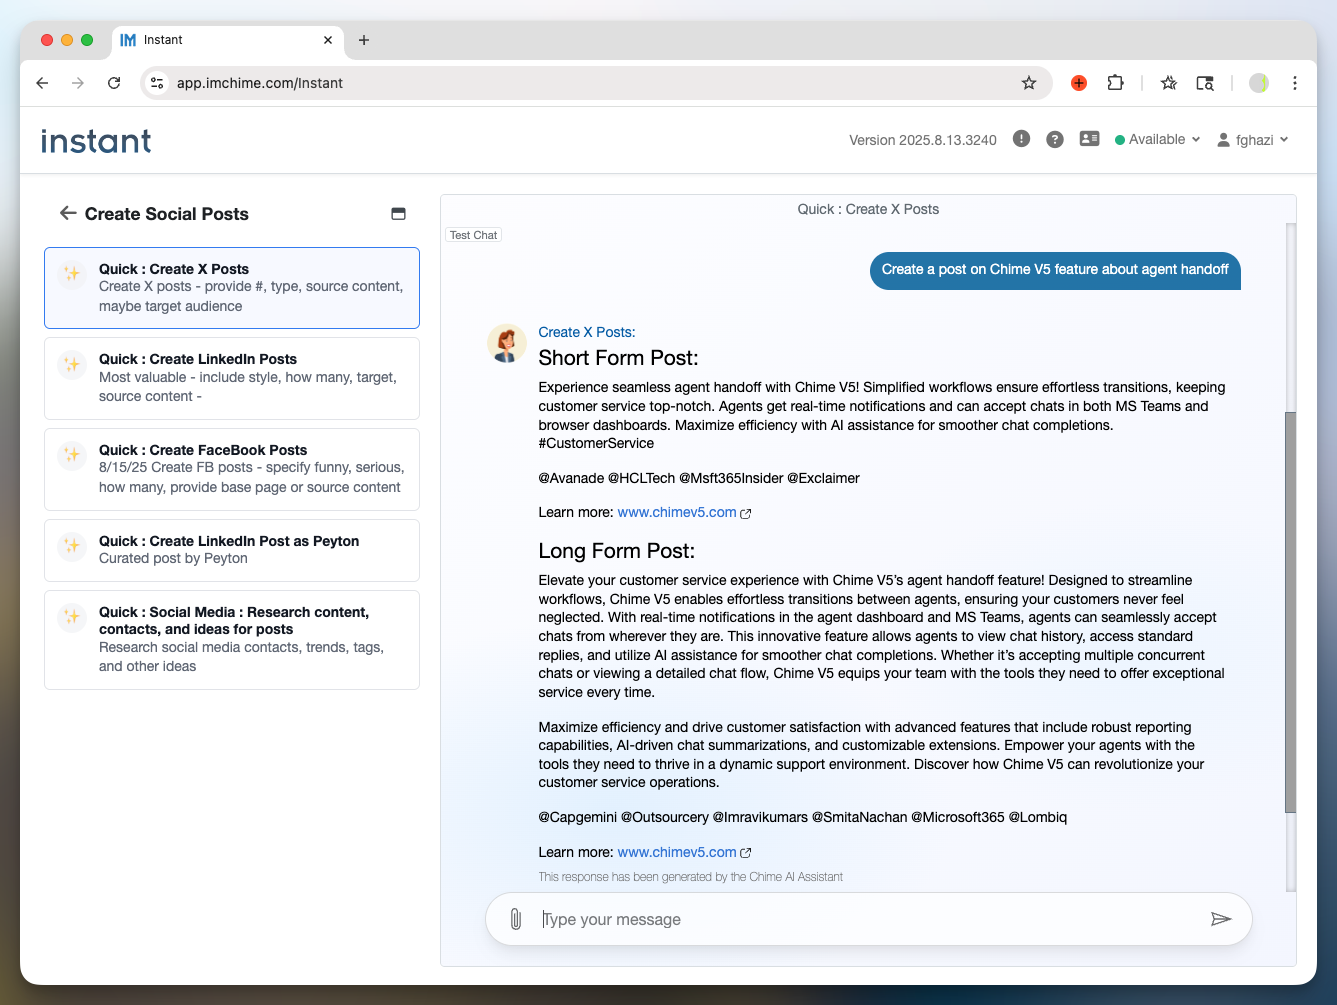Click the user message bubble about agent handoff
1337x1005 pixels.
pos(1055,270)
